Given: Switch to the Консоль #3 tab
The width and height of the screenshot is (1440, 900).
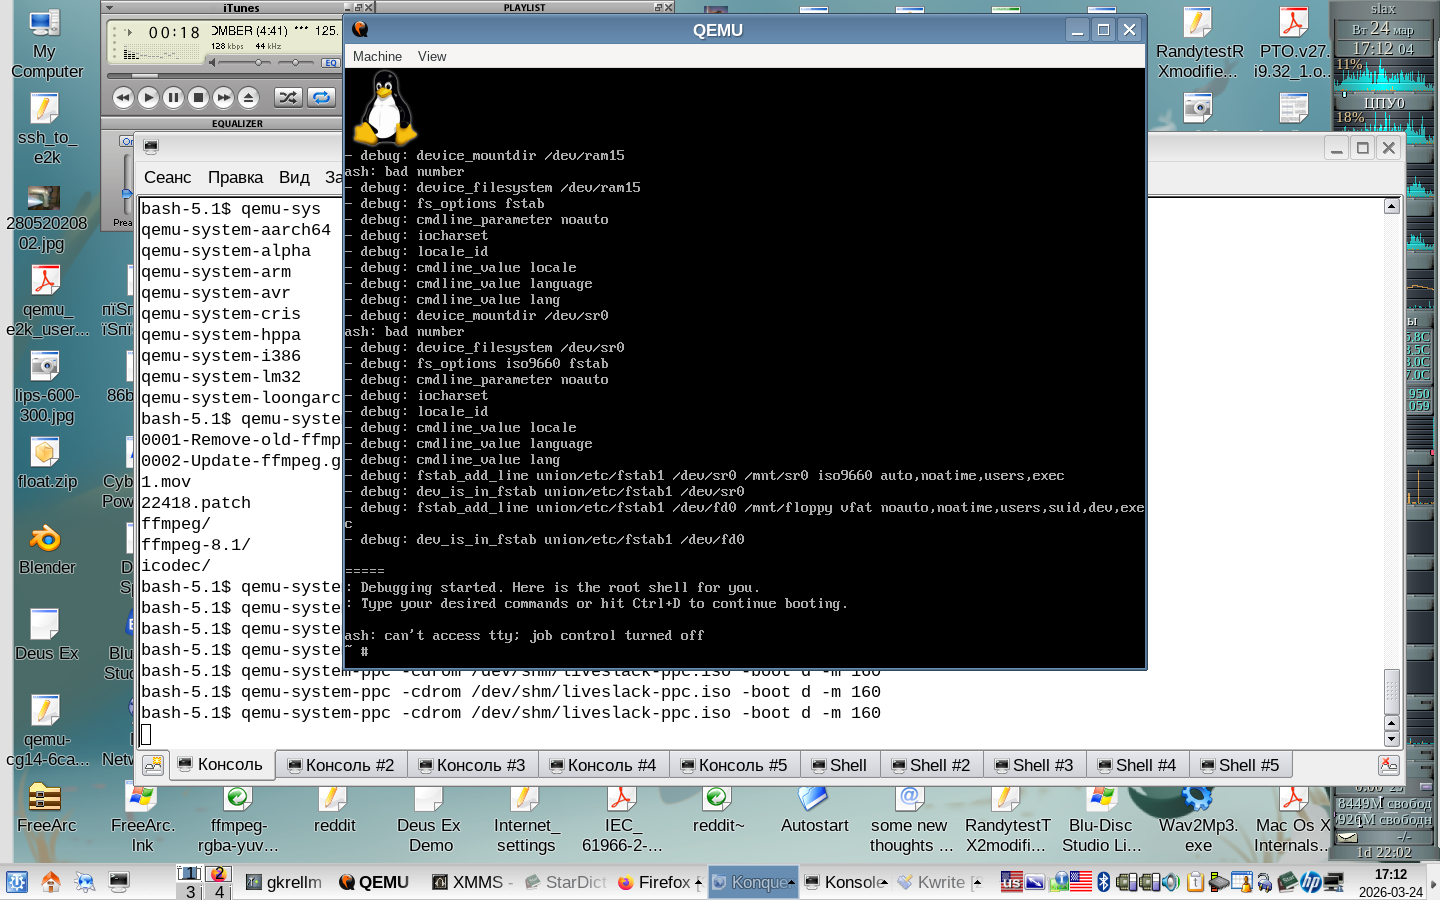Looking at the screenshot, I should click(x=472, y=765).
